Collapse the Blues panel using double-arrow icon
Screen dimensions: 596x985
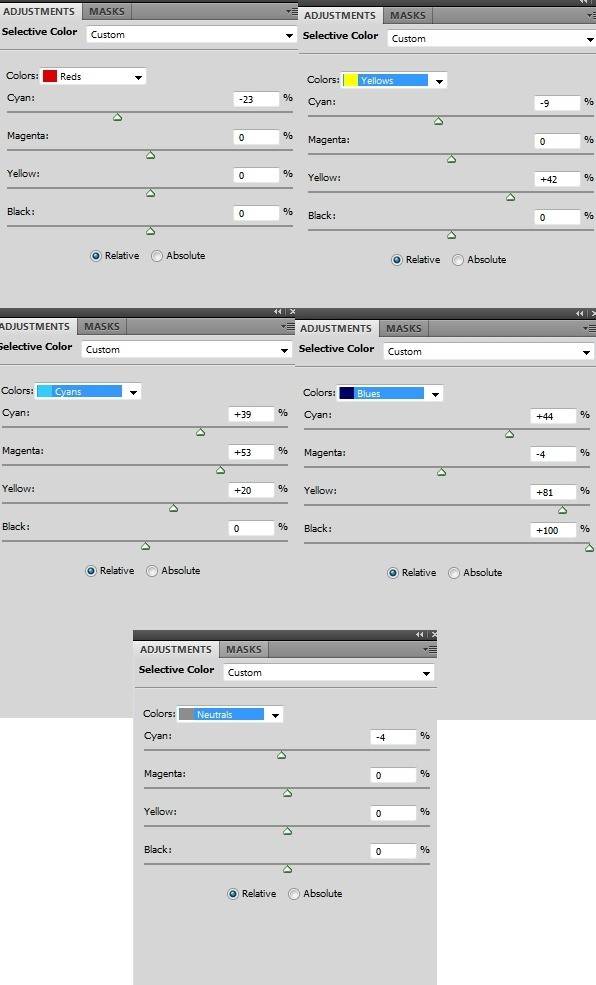click(x=580, y=313)
